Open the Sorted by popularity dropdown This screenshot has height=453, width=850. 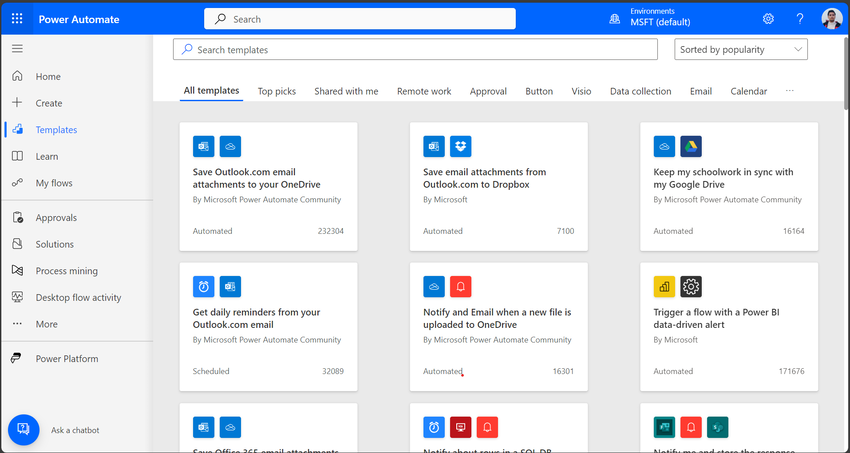point(740,49)
